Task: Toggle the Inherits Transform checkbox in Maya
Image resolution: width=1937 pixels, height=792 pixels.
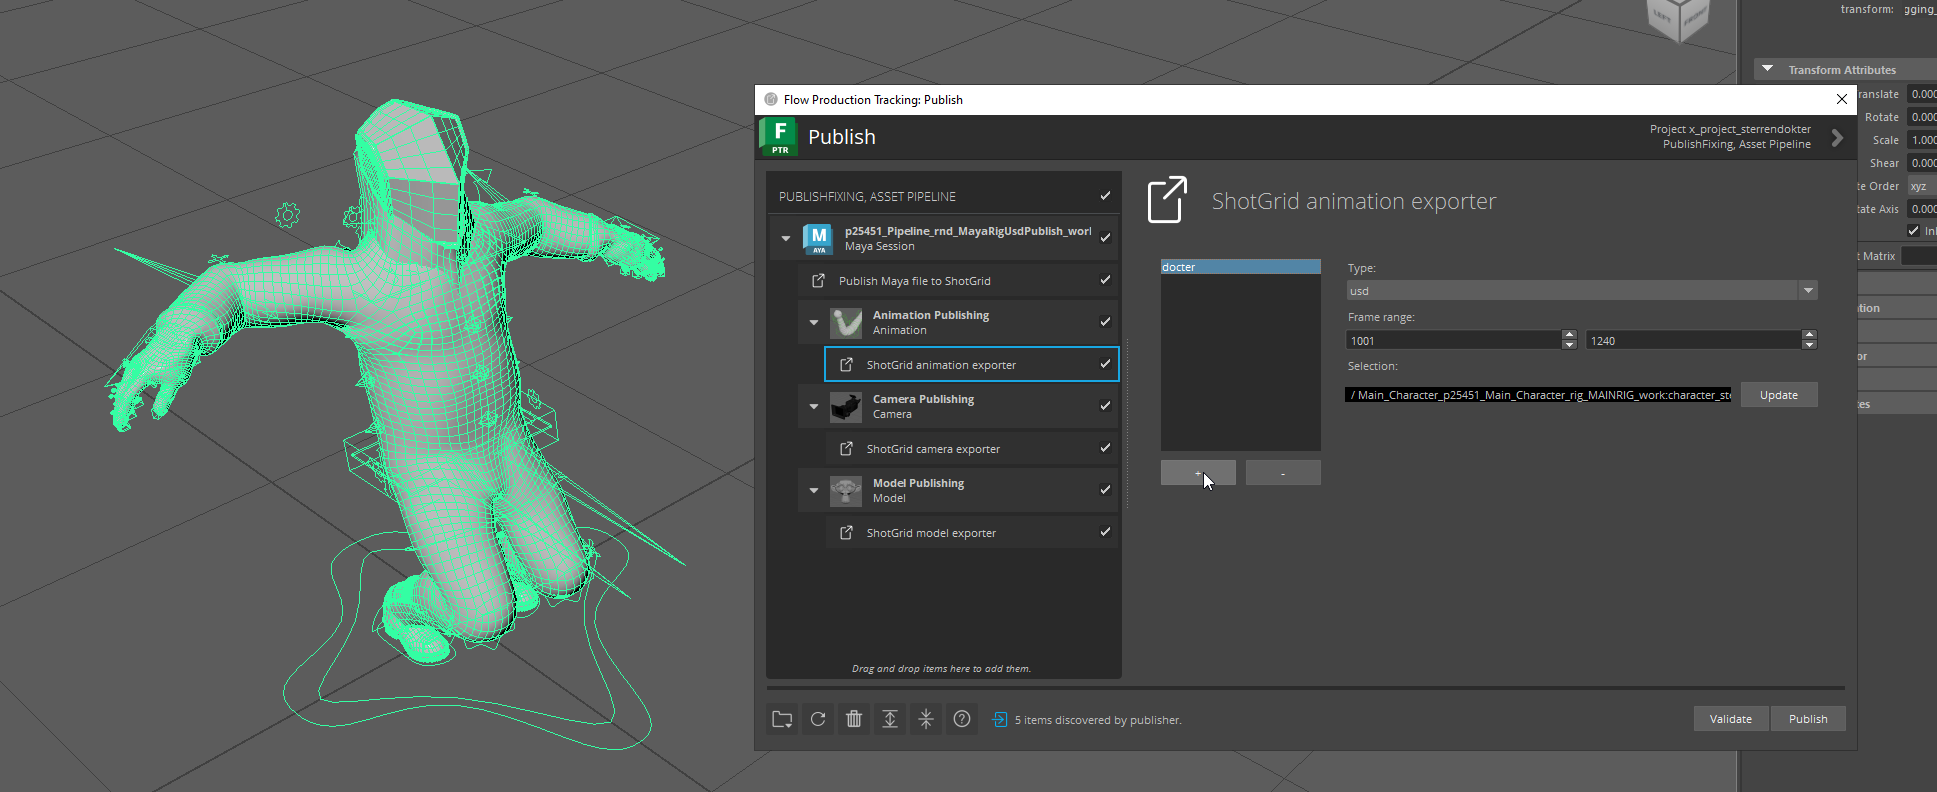Action: coord(1914,231)
